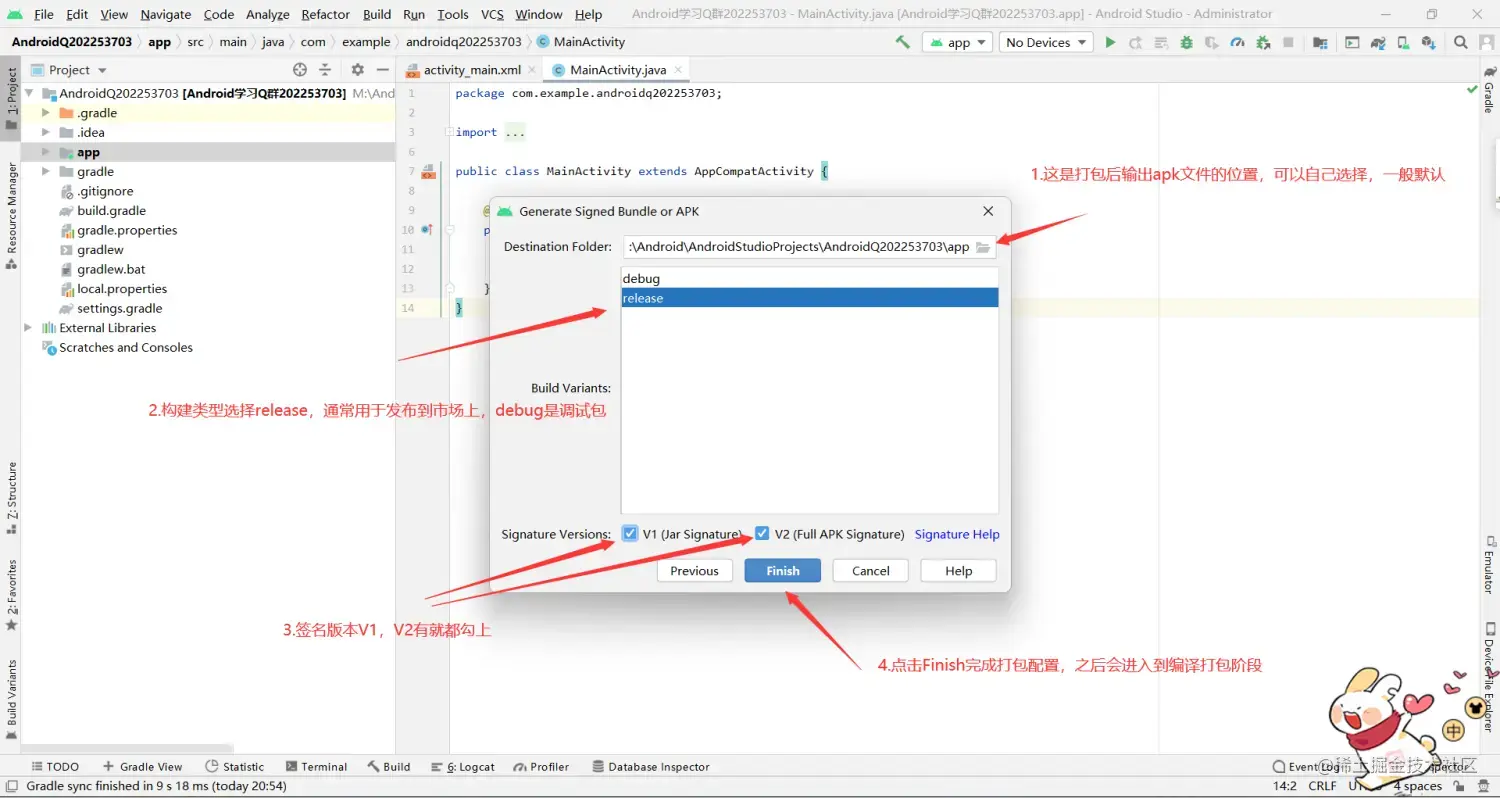Screen dimensions: 1500x798
Task: Expand External Libraries node
Action: point(28,327)
